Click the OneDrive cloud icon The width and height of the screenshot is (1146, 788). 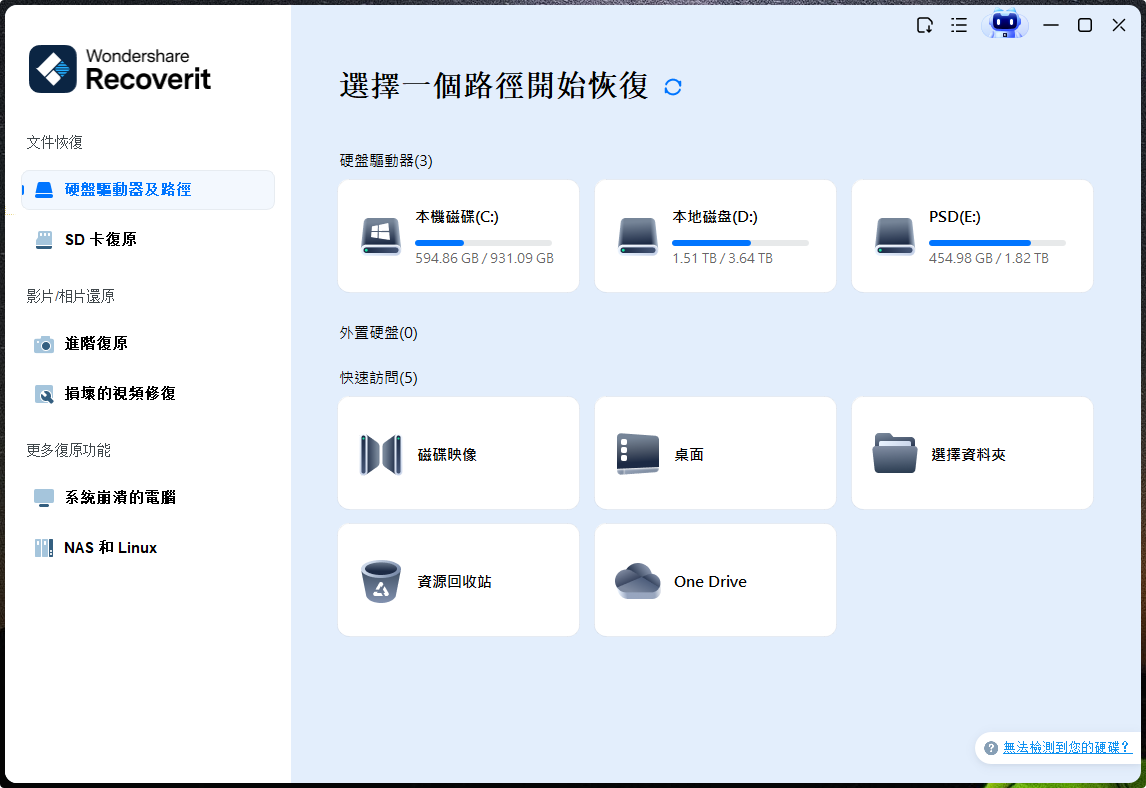point(637,581)
